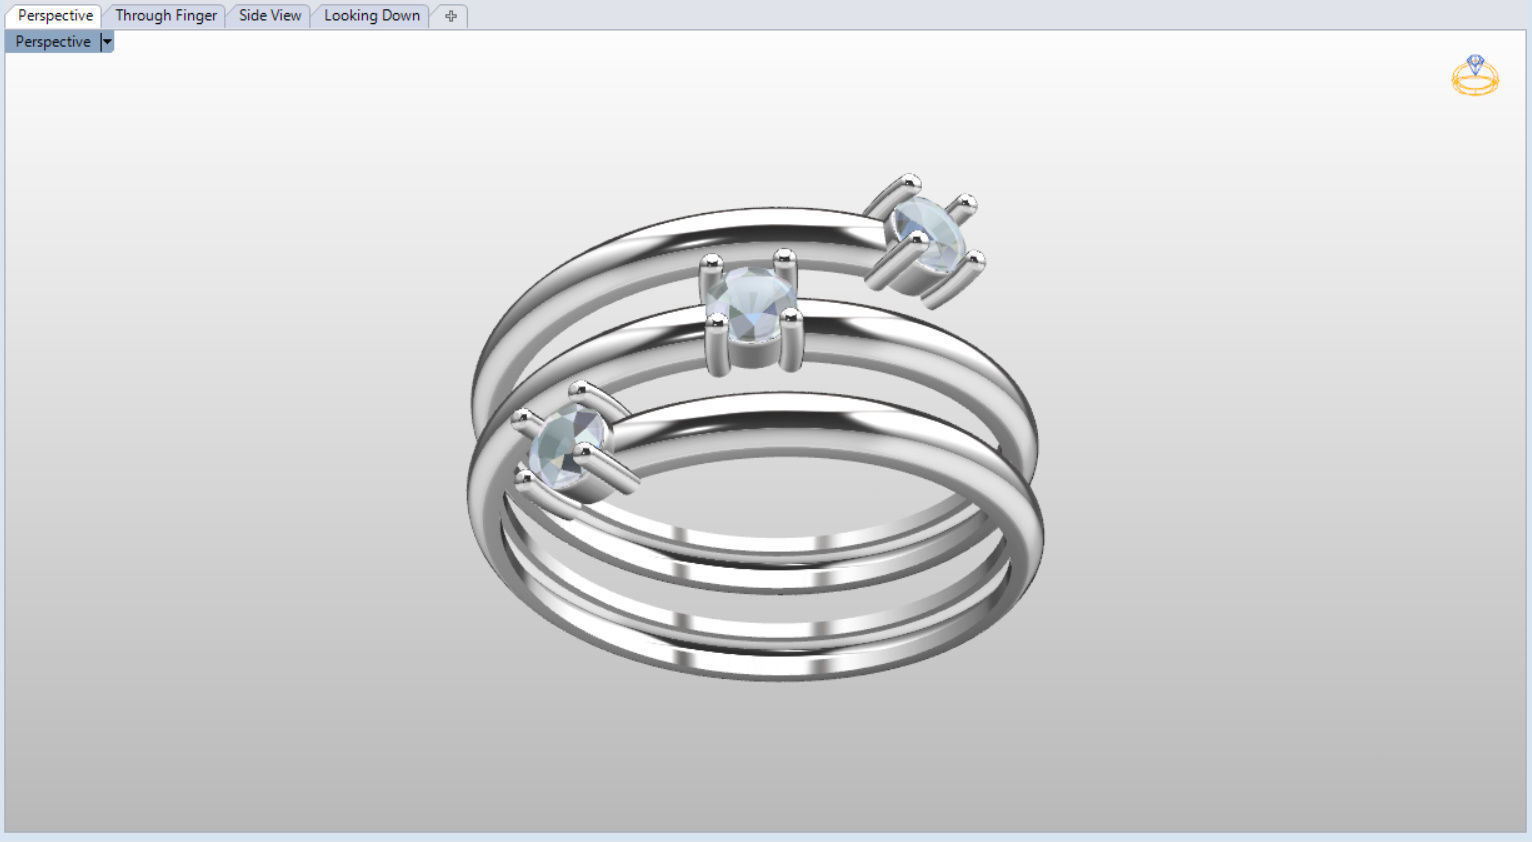
Task: Click the orange ring logo icon
Action: [1475, 75]
